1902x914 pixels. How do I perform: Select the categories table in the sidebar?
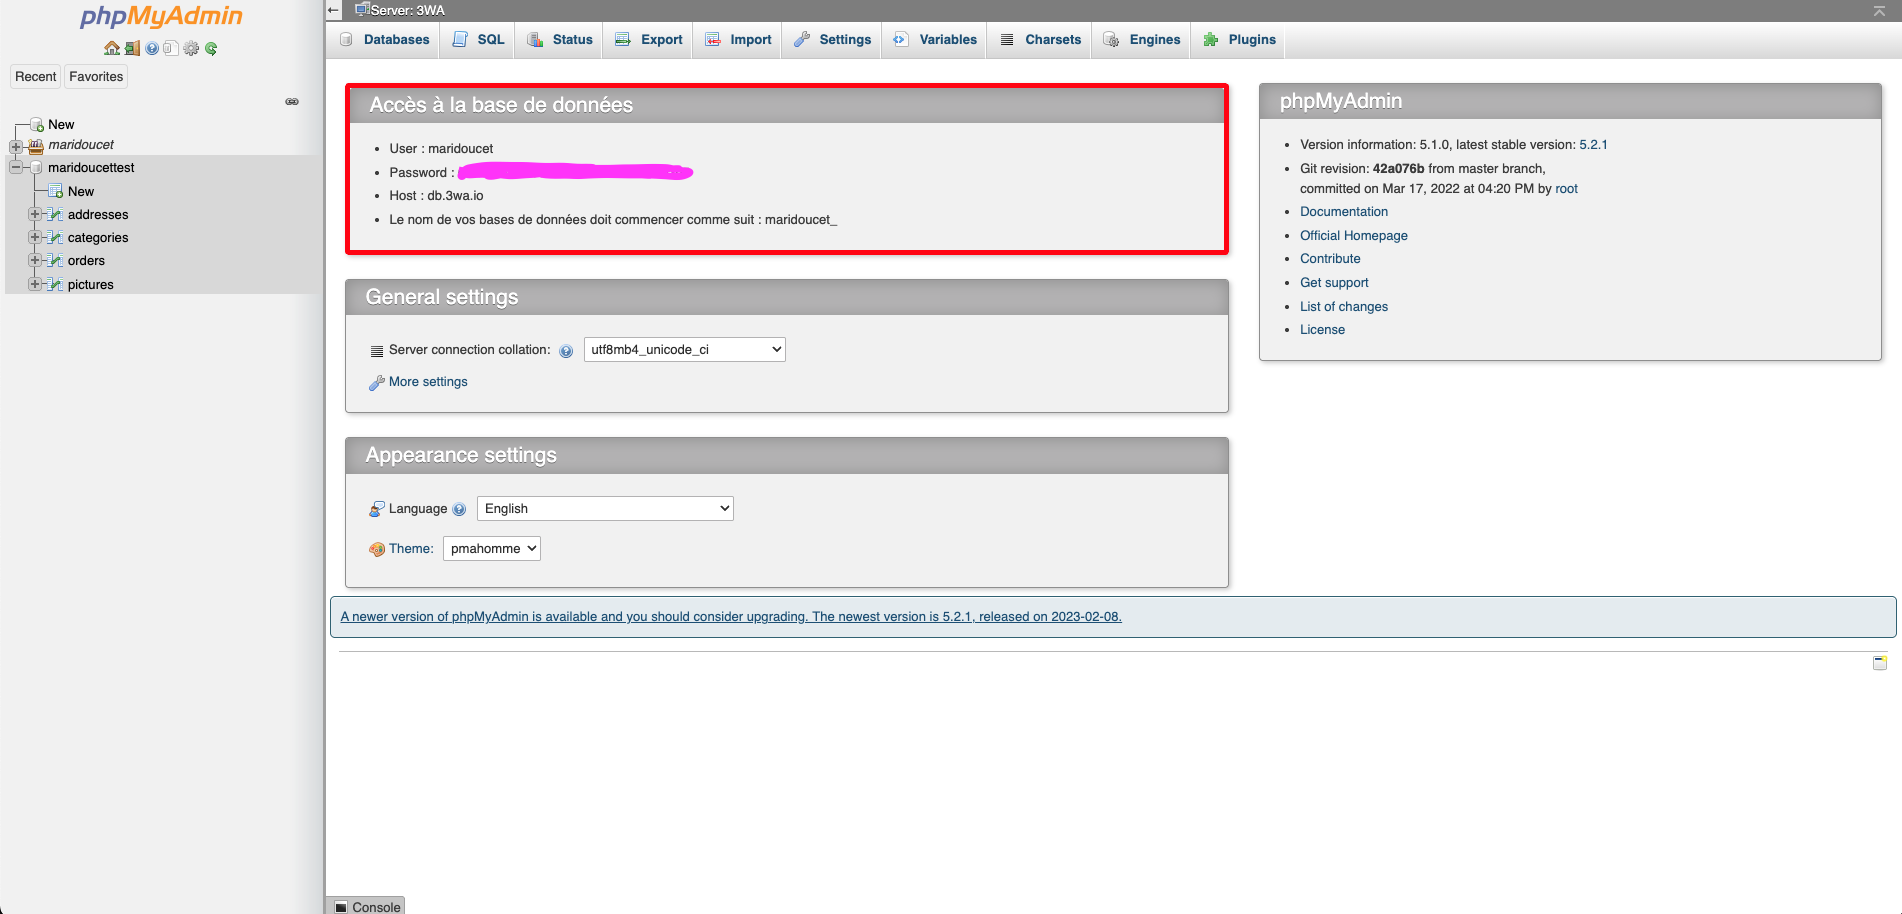(x=98, y=237)
